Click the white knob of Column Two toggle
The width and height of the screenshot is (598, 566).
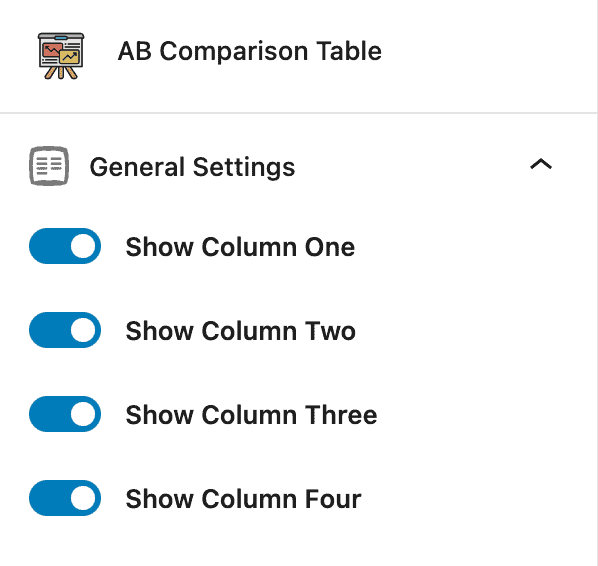[x=83, y=330]
